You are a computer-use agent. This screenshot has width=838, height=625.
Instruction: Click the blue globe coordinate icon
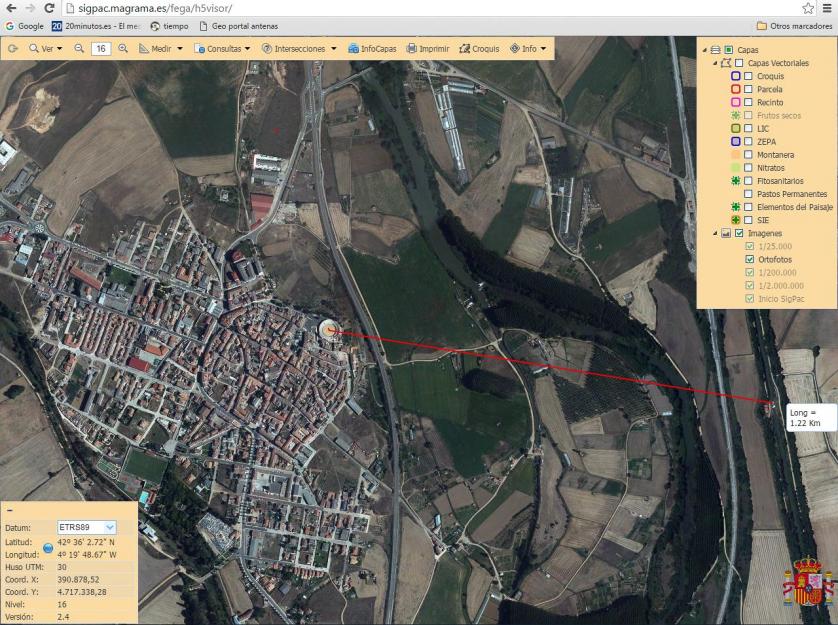48,547
